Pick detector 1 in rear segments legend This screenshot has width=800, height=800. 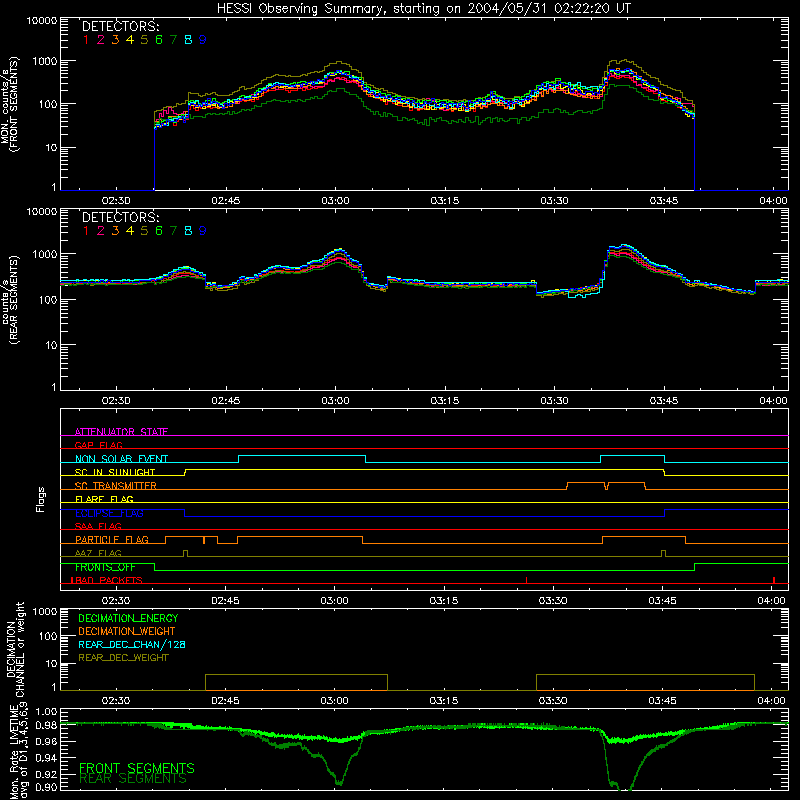pos(86,231)
